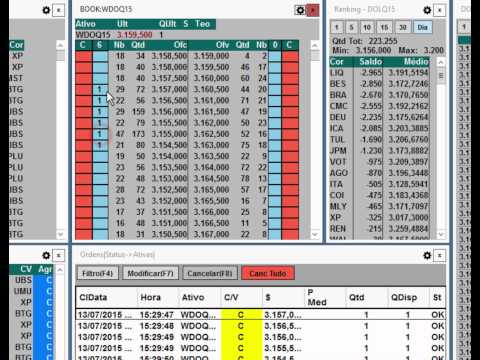Click the Teo header in BOOK panel
Viewport: 480px width, 360px height.
(x=202, y=24)
